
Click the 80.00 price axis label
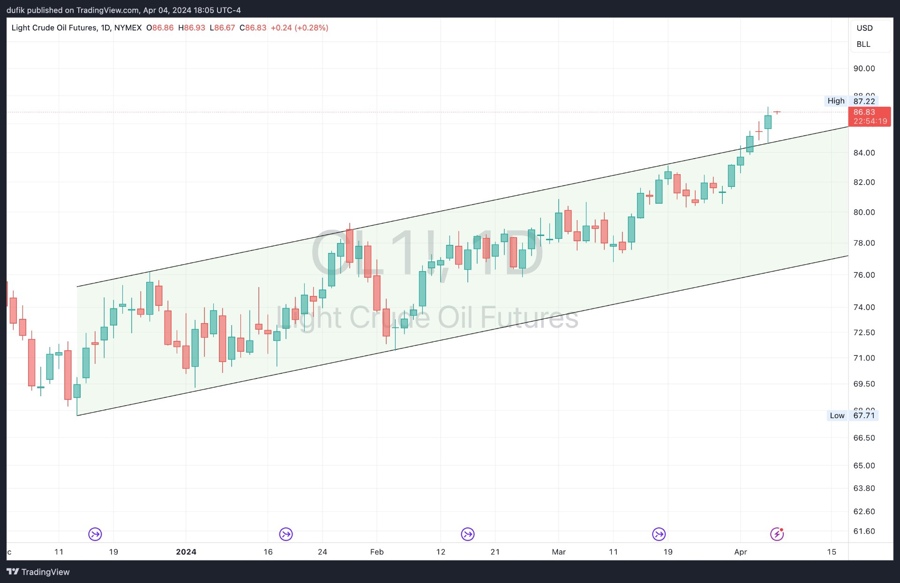pos(864,212)
